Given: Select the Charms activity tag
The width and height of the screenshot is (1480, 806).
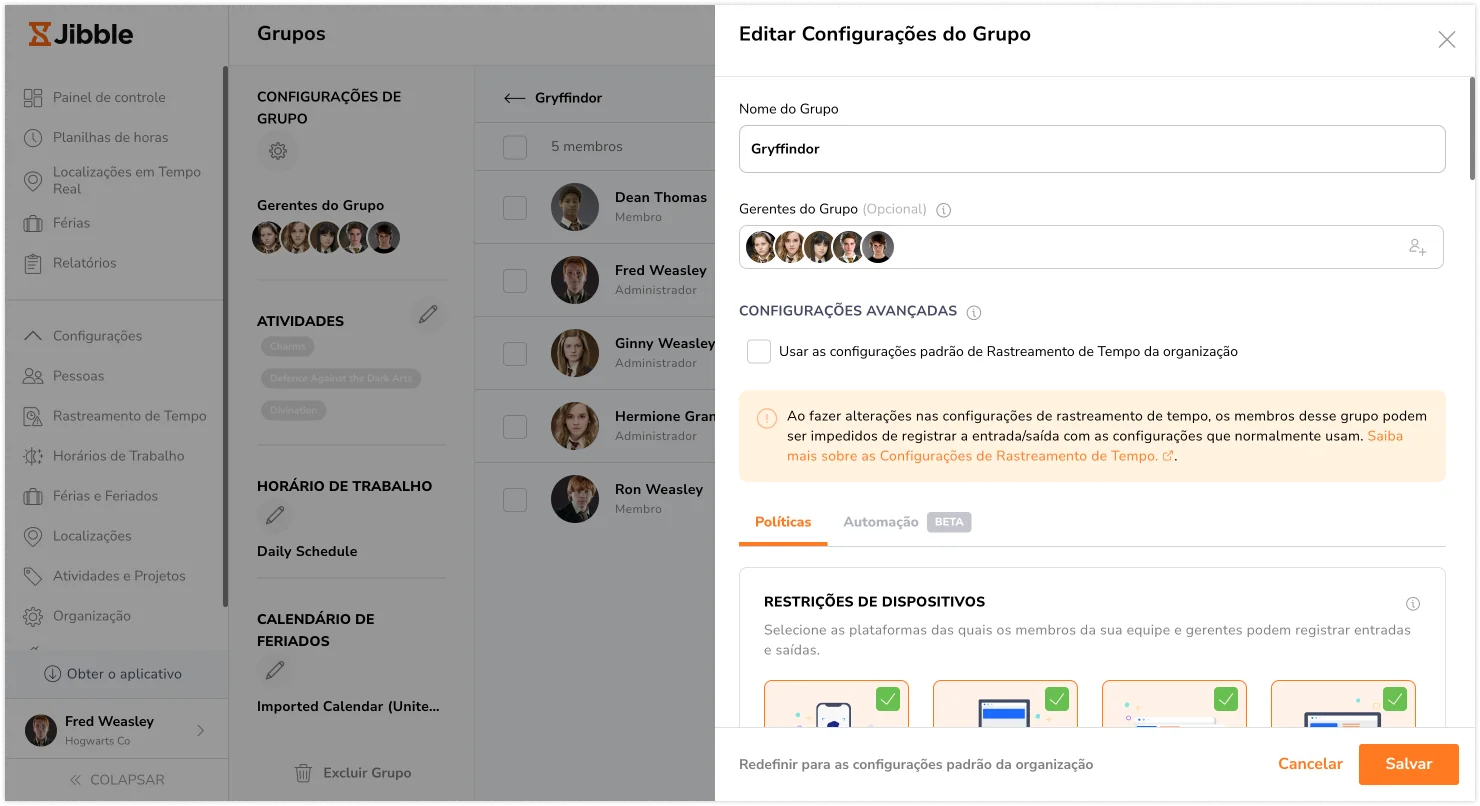Looking at the screenshot, I should pos(289,347).
